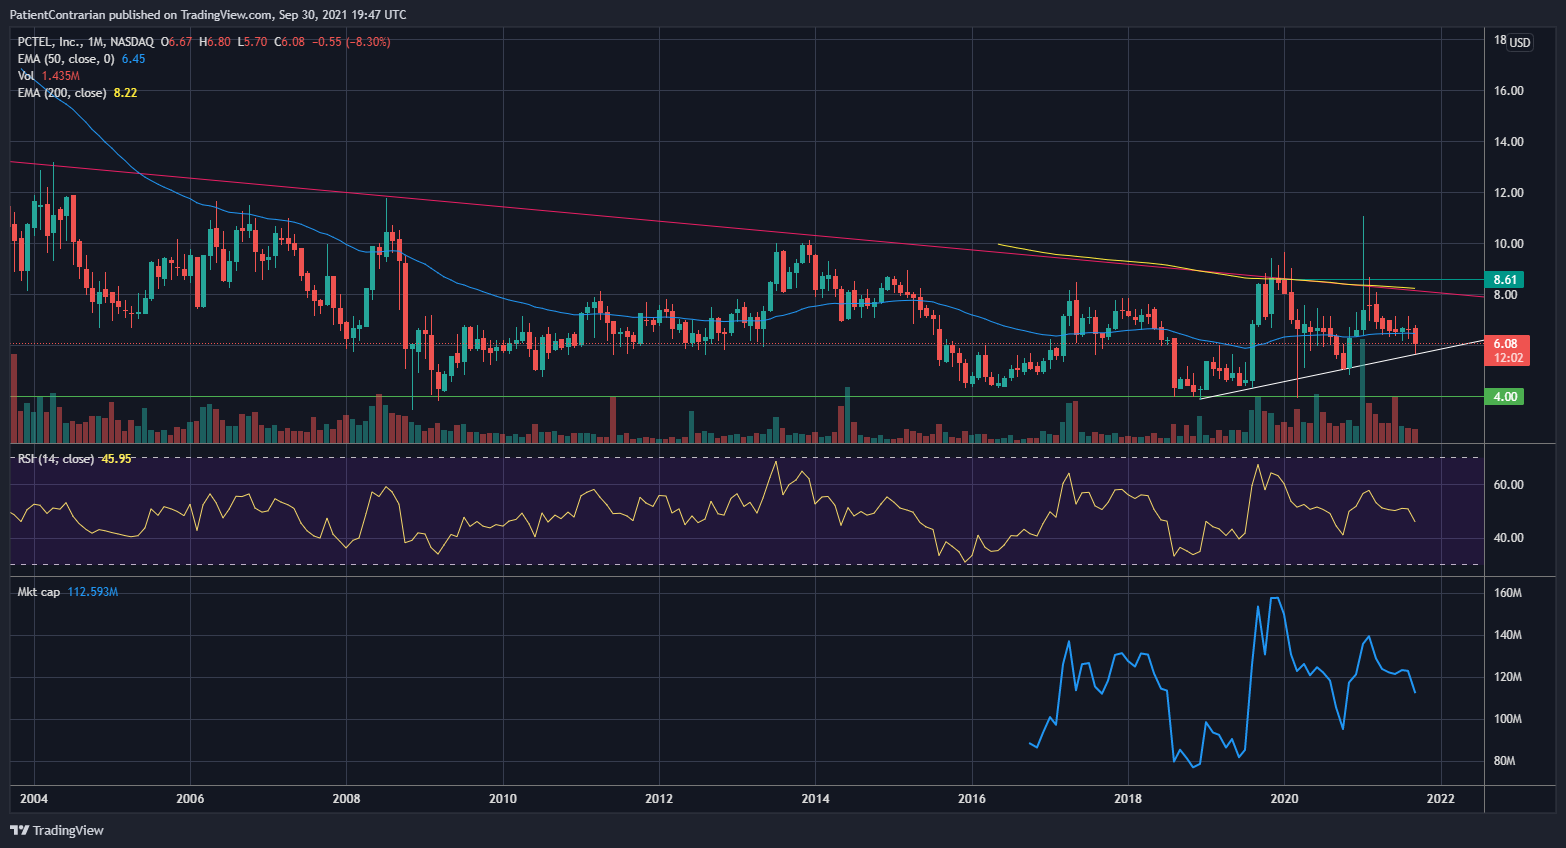The image size is (1566, 848).
Task: Click the 2010 label on time axis
Action: (503, 798)
